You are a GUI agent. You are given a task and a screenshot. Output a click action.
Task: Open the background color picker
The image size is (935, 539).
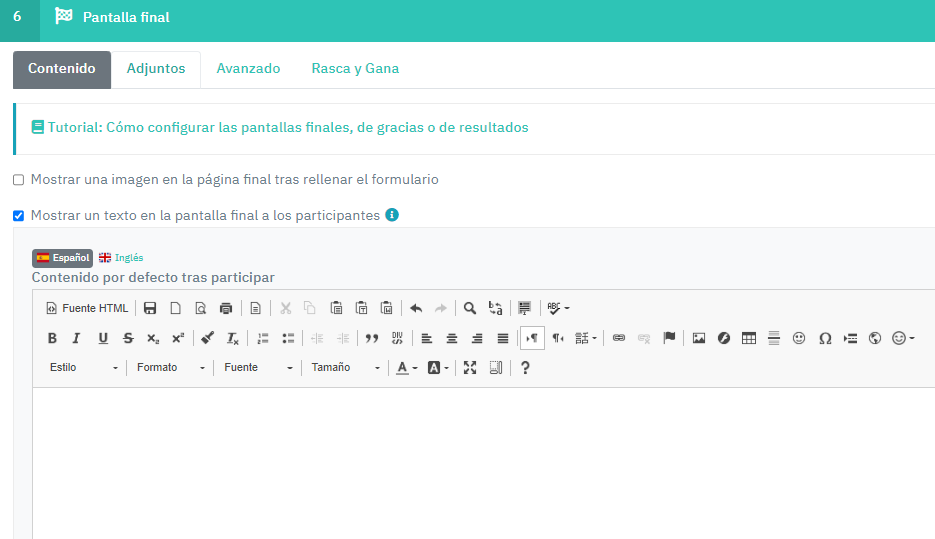pyautogui.click(x=438, y=368)
